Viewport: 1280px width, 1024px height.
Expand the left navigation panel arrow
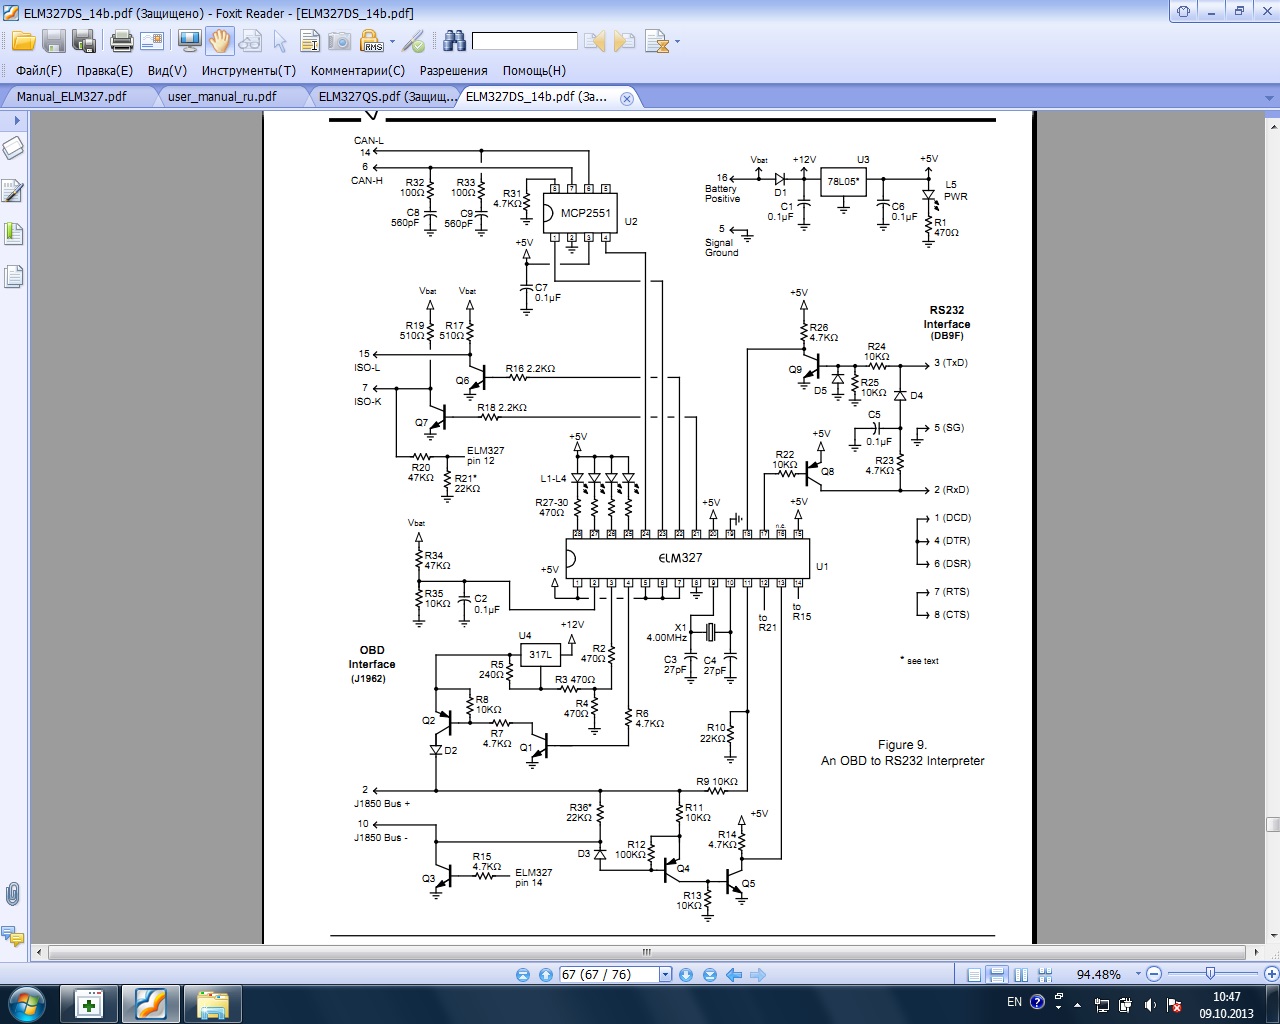16,120
